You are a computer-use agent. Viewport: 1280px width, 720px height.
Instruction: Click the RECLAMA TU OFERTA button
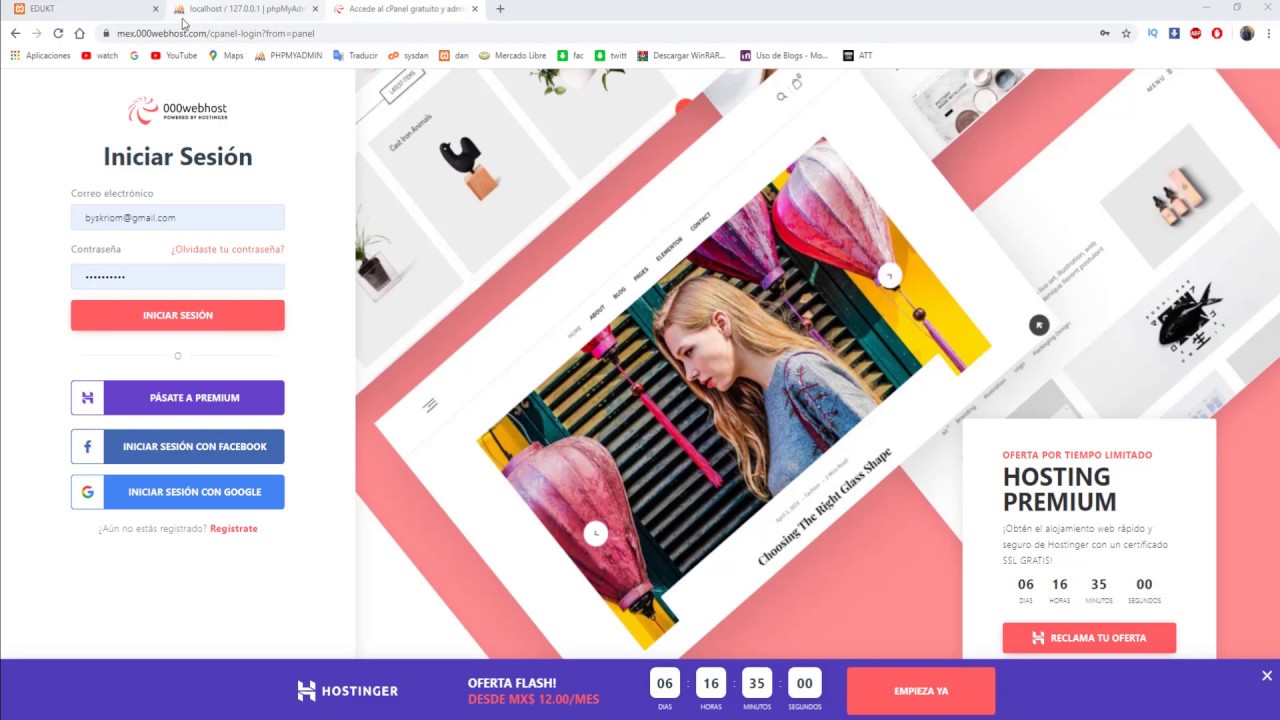pyautogui.click(x=1089, y=637)
